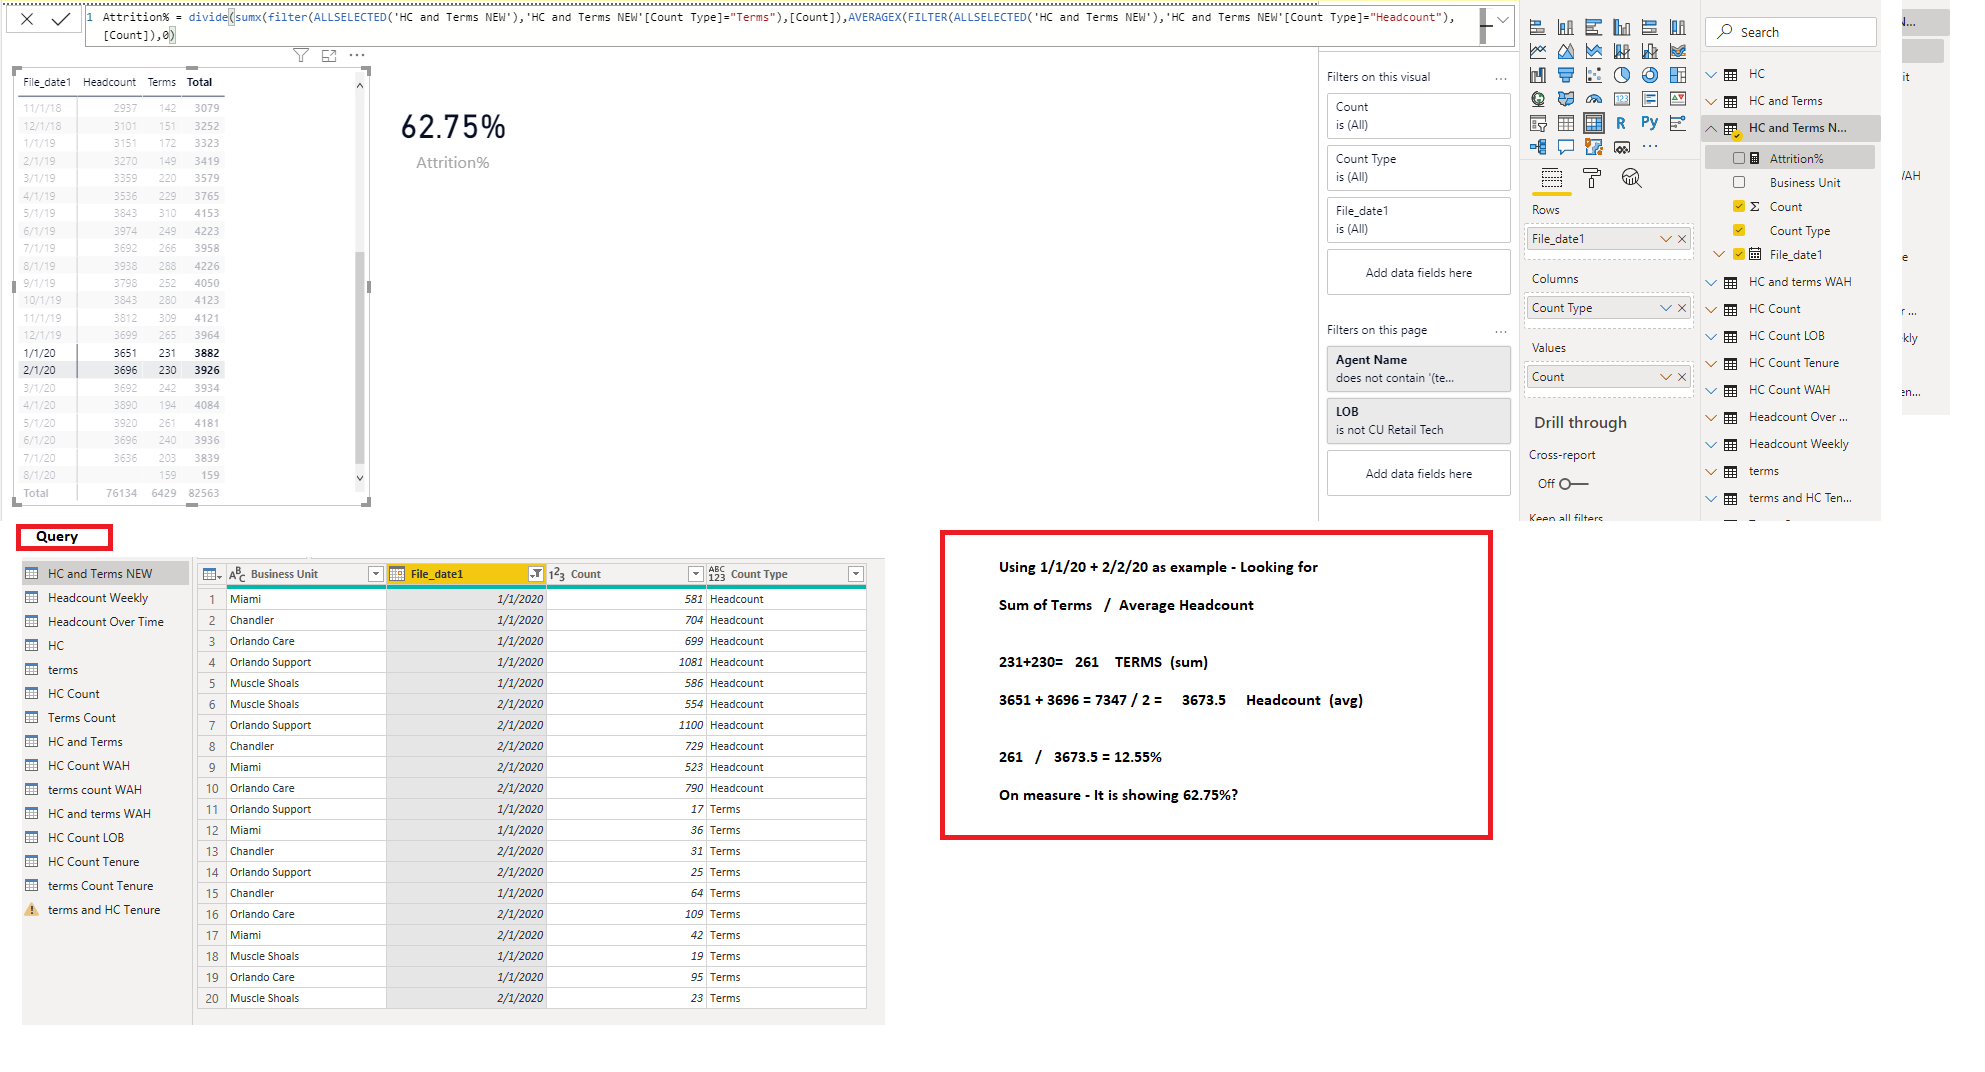1985x1072 pixels.
Task: Choose the funnel chart visual
Action: [x=1566, y=75]
